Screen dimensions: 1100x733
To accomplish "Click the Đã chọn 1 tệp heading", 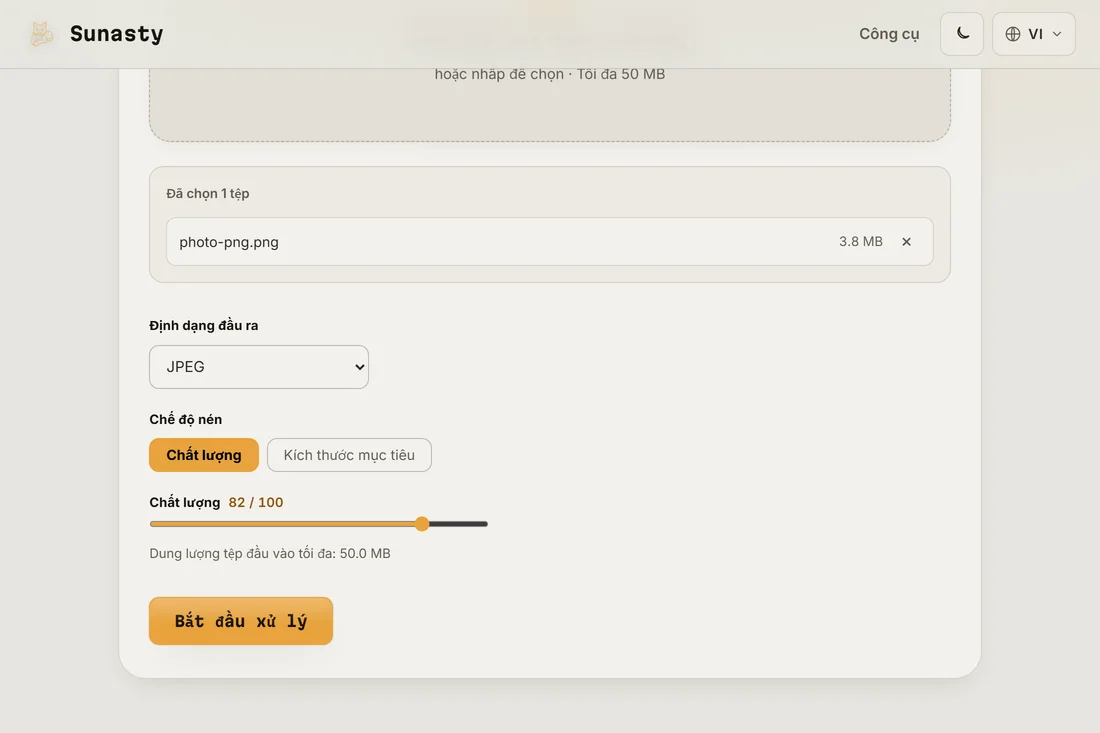I will (x=208, y=194).
